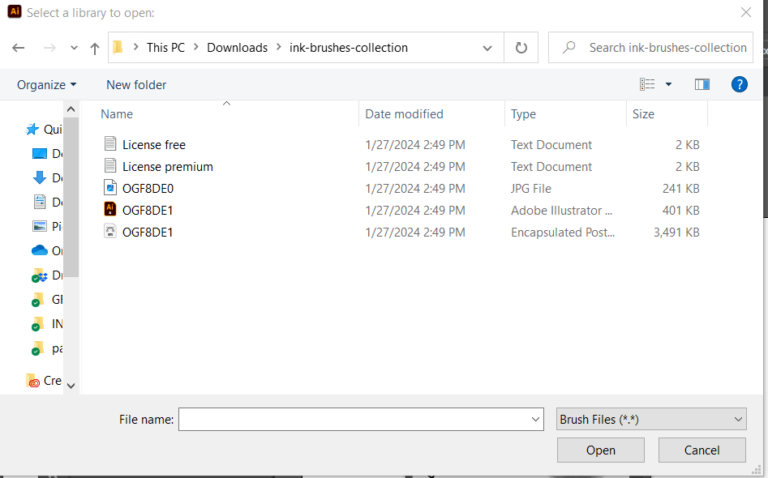The width and height of the screenshot is (768, 478).
Task: Click the Open button
Action: (600, 450)
